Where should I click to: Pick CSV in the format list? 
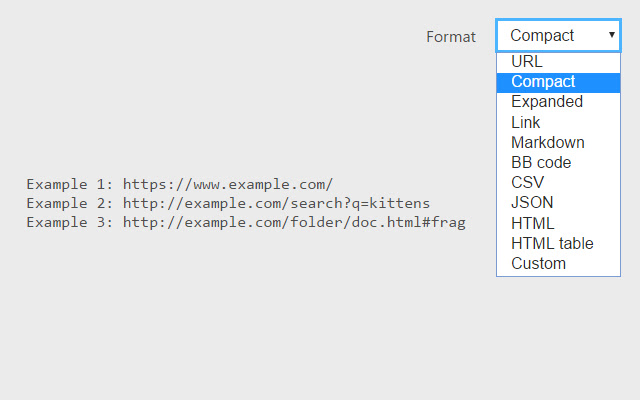point(527,182)
